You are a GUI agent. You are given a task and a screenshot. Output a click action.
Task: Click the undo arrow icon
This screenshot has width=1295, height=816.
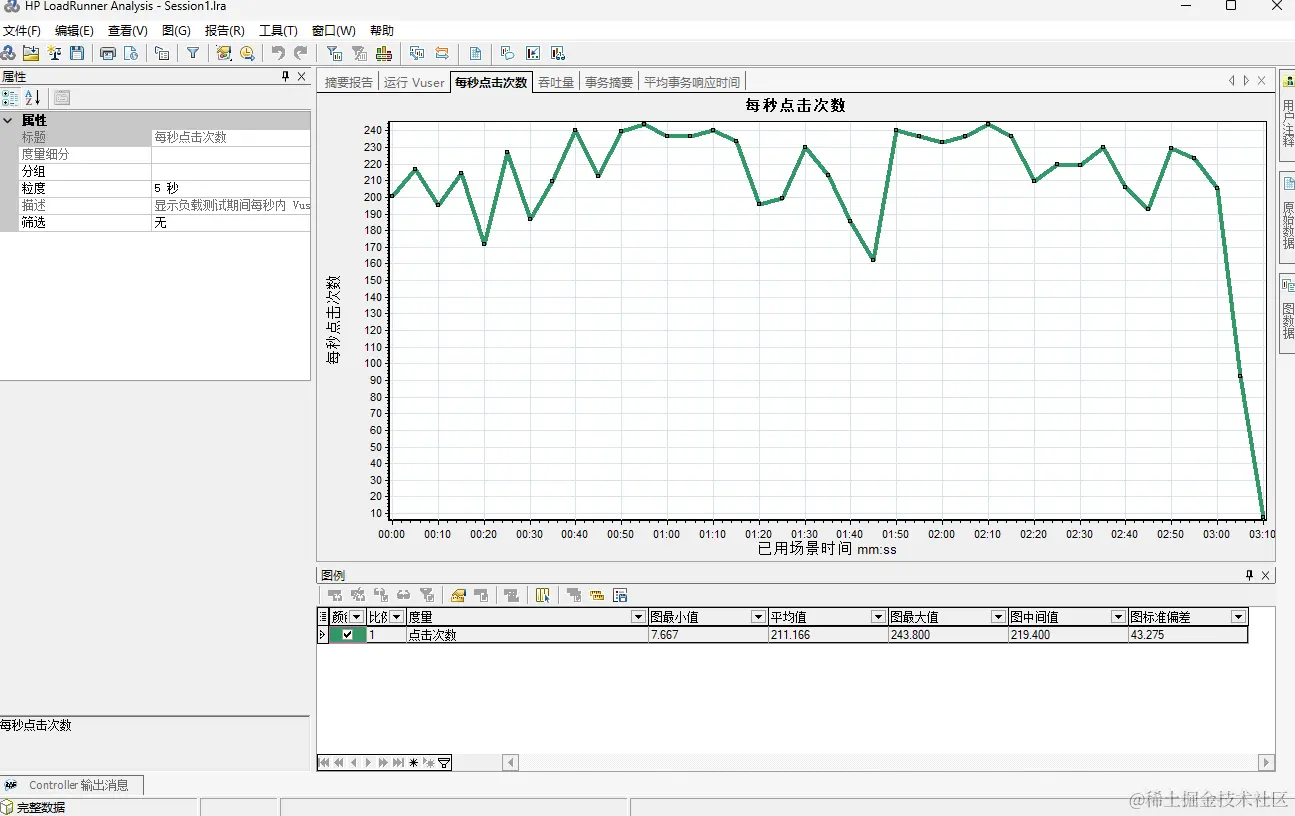[x=278, y=53]
